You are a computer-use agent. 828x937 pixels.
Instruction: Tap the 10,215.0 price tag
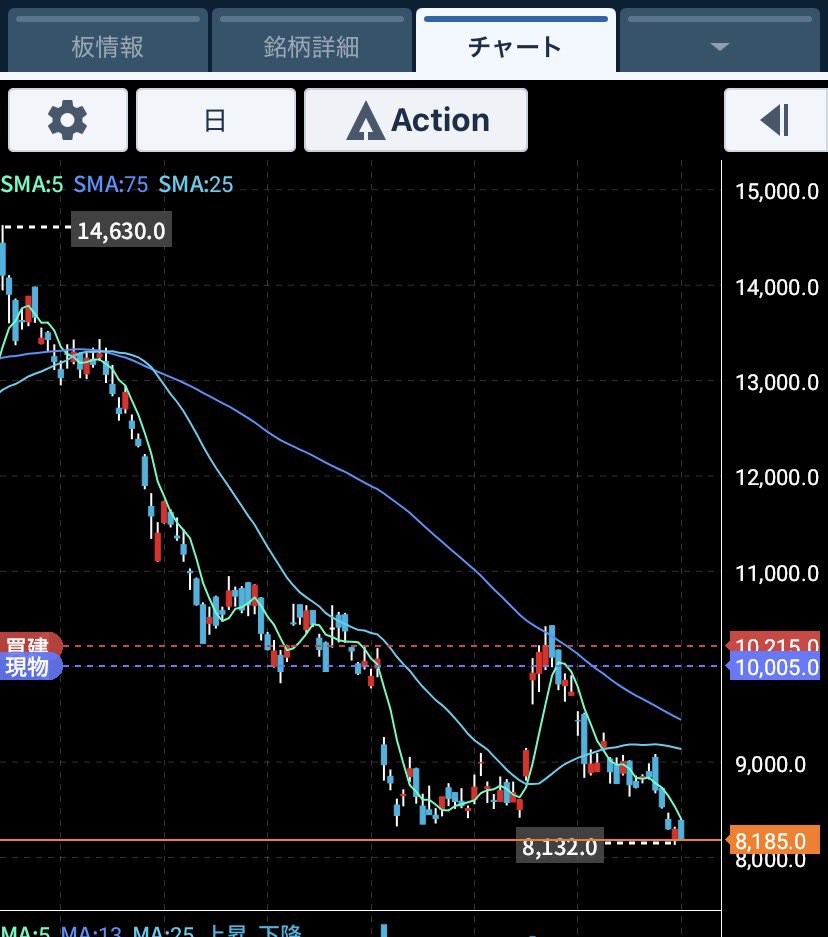pos(774,644)
